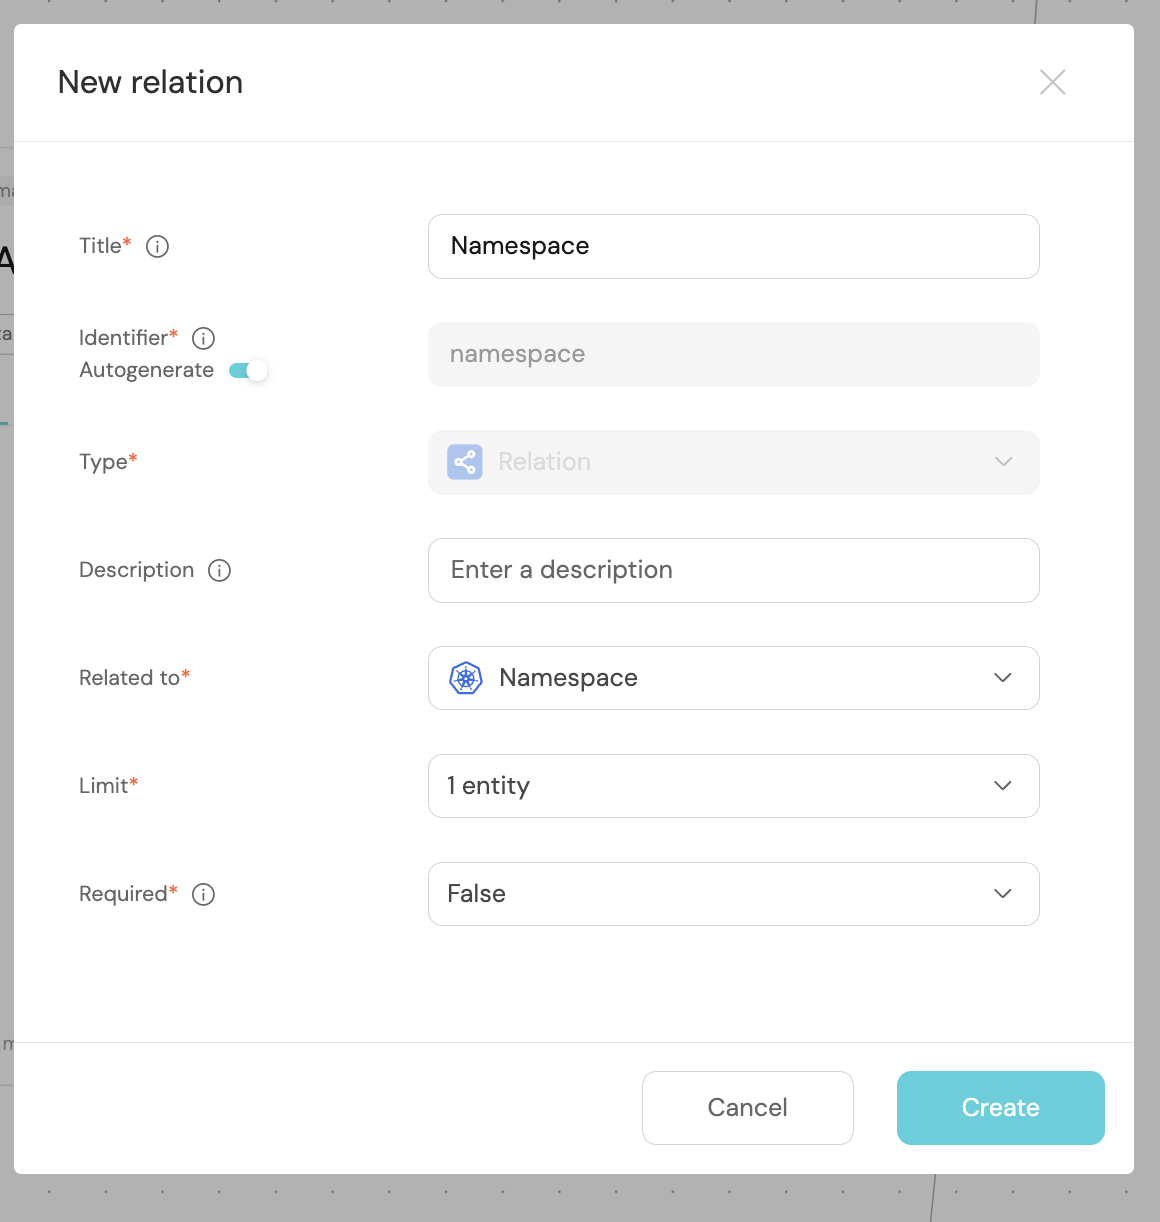The height and width of the screenshot is (1222, 1160).
Task: Click the Autogenerate text label
Action: 146,370
